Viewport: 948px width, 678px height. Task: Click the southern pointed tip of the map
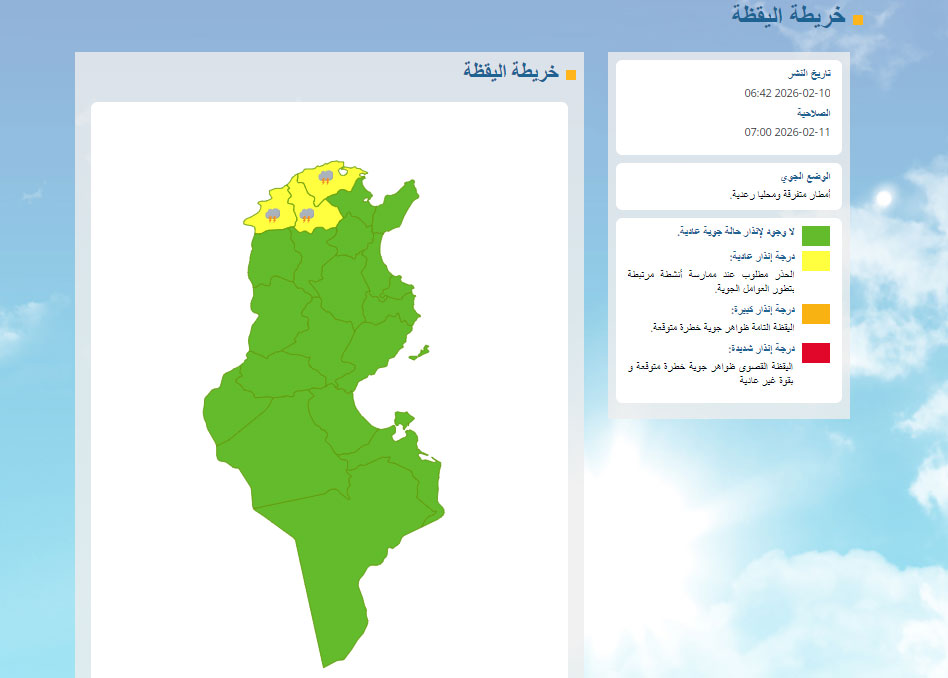tap(324, 662)
